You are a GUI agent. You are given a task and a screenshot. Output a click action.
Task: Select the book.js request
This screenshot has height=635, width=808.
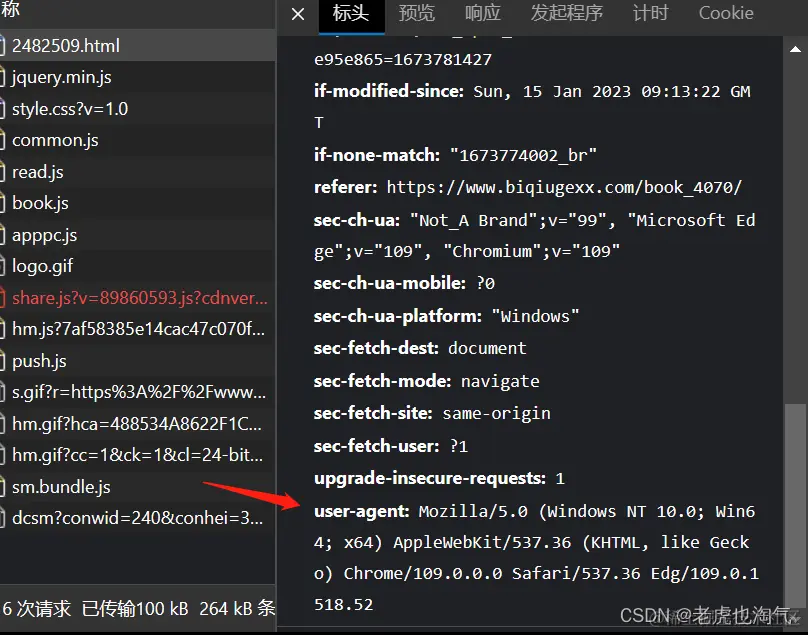[x=138, y=203]
